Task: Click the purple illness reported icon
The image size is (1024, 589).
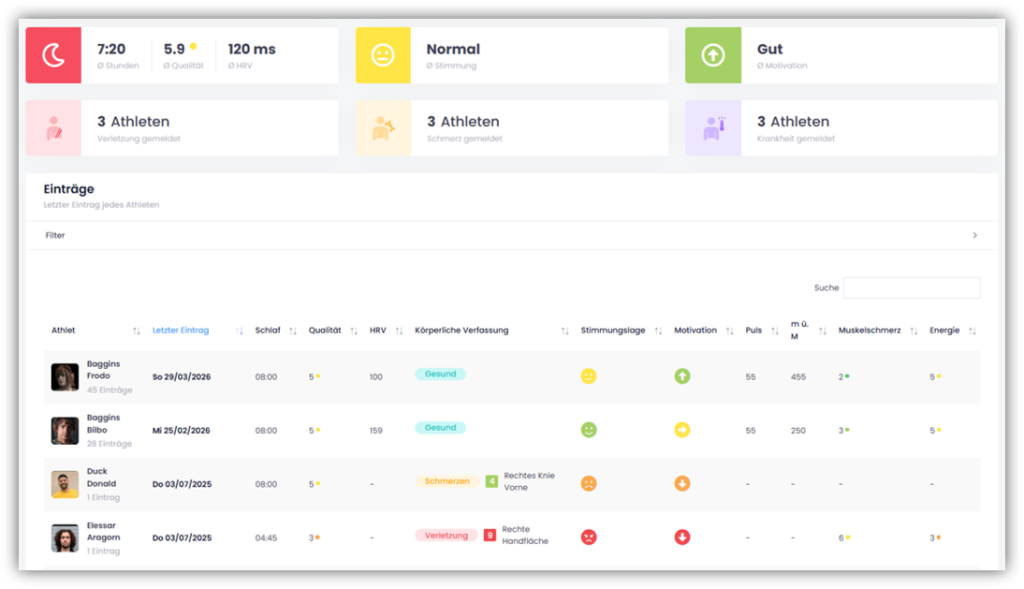Action: pos(712,128)
